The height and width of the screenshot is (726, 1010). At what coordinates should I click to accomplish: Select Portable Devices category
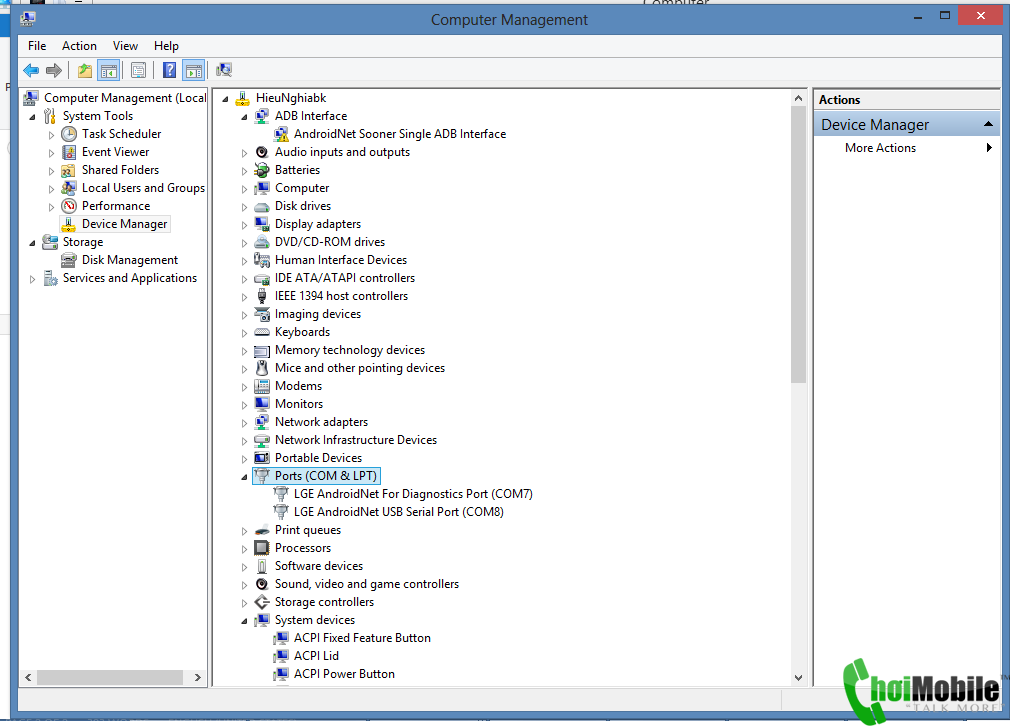click(x=318, y=458)
